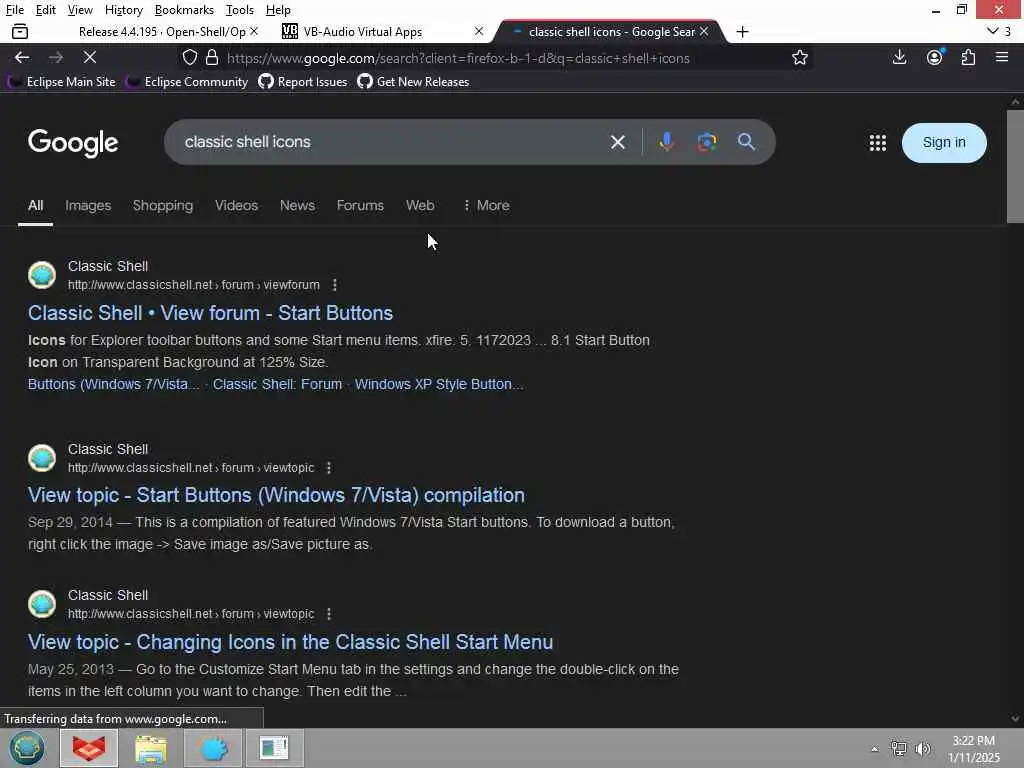
Task: Select the Web search filter
Action: (x=420, y=205)
